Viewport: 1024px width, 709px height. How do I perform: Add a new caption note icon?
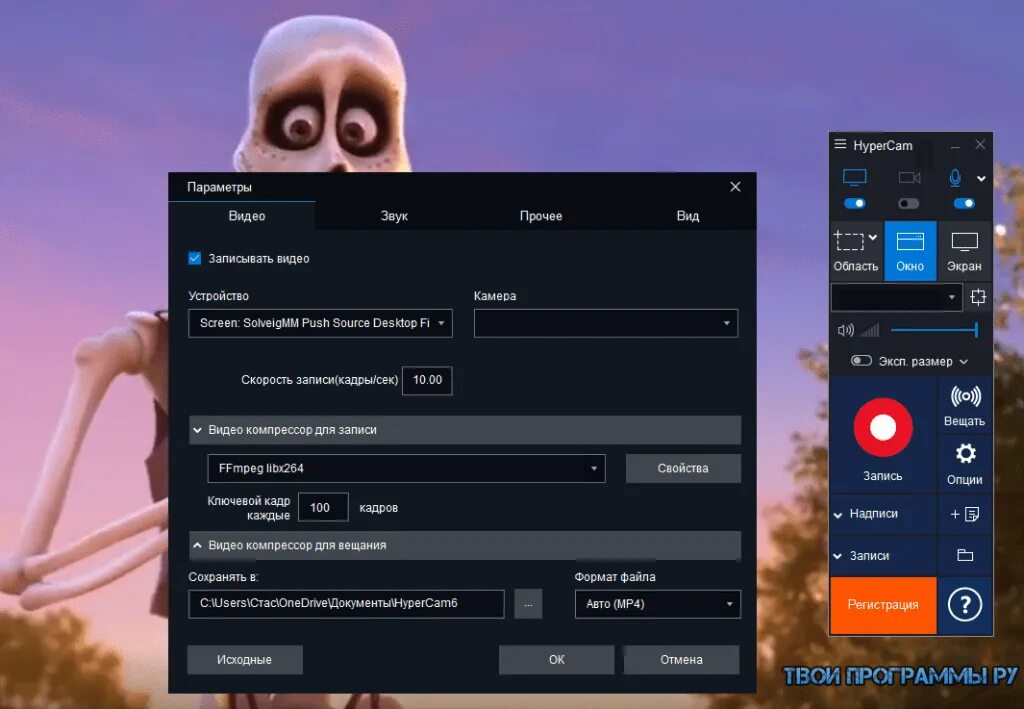(965, 514)
